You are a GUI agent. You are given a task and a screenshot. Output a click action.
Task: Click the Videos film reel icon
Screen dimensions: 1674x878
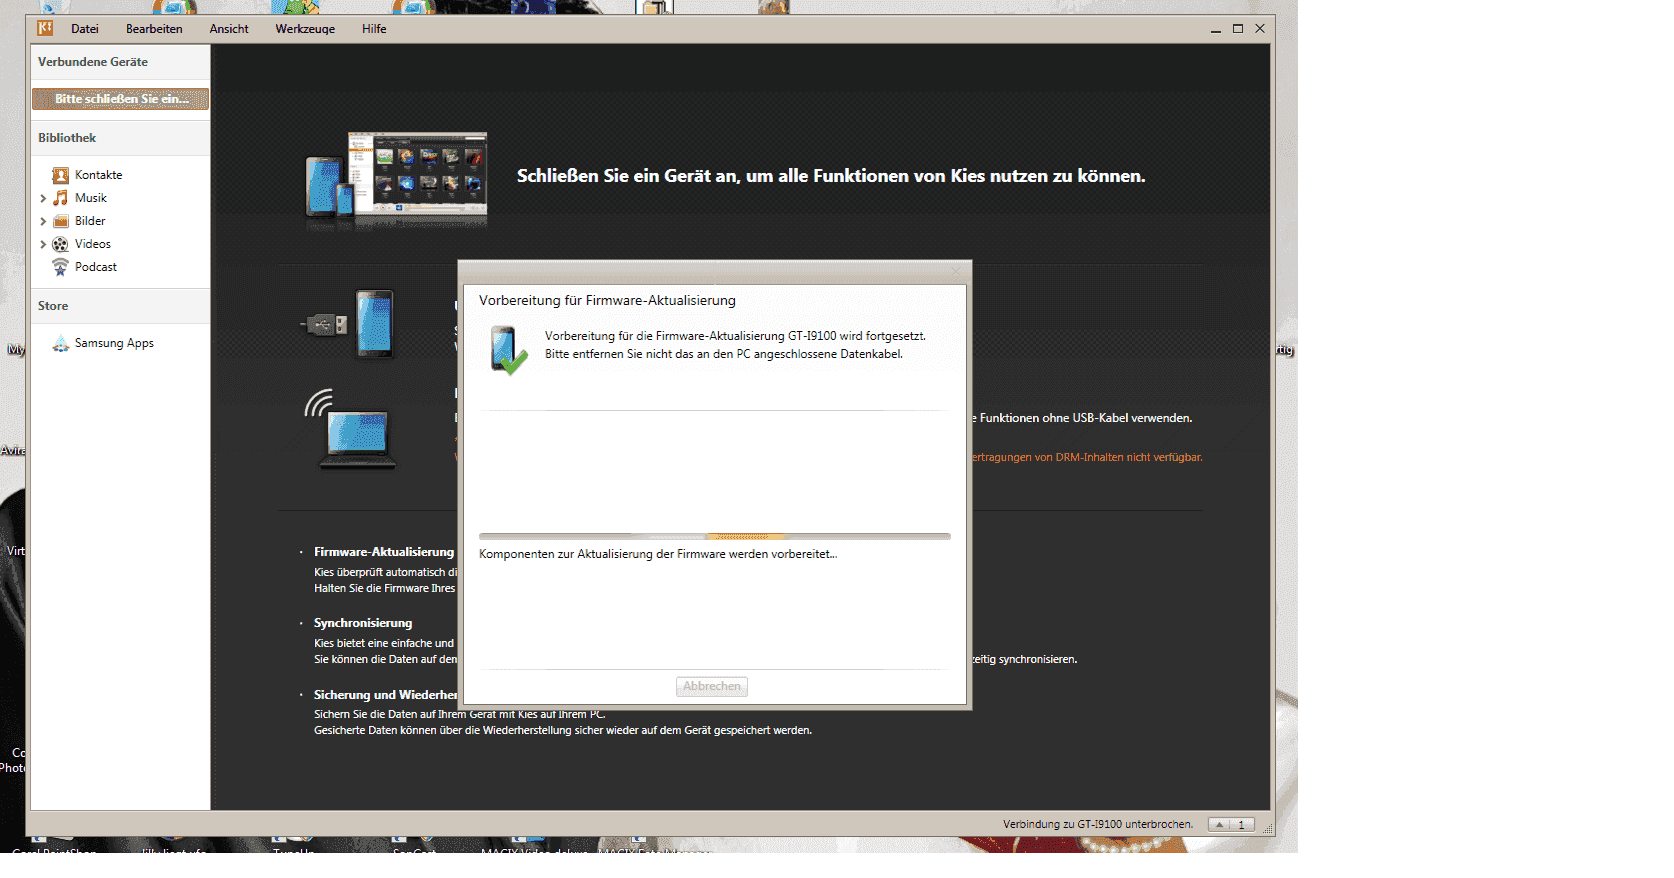click(x=61, y=244)
